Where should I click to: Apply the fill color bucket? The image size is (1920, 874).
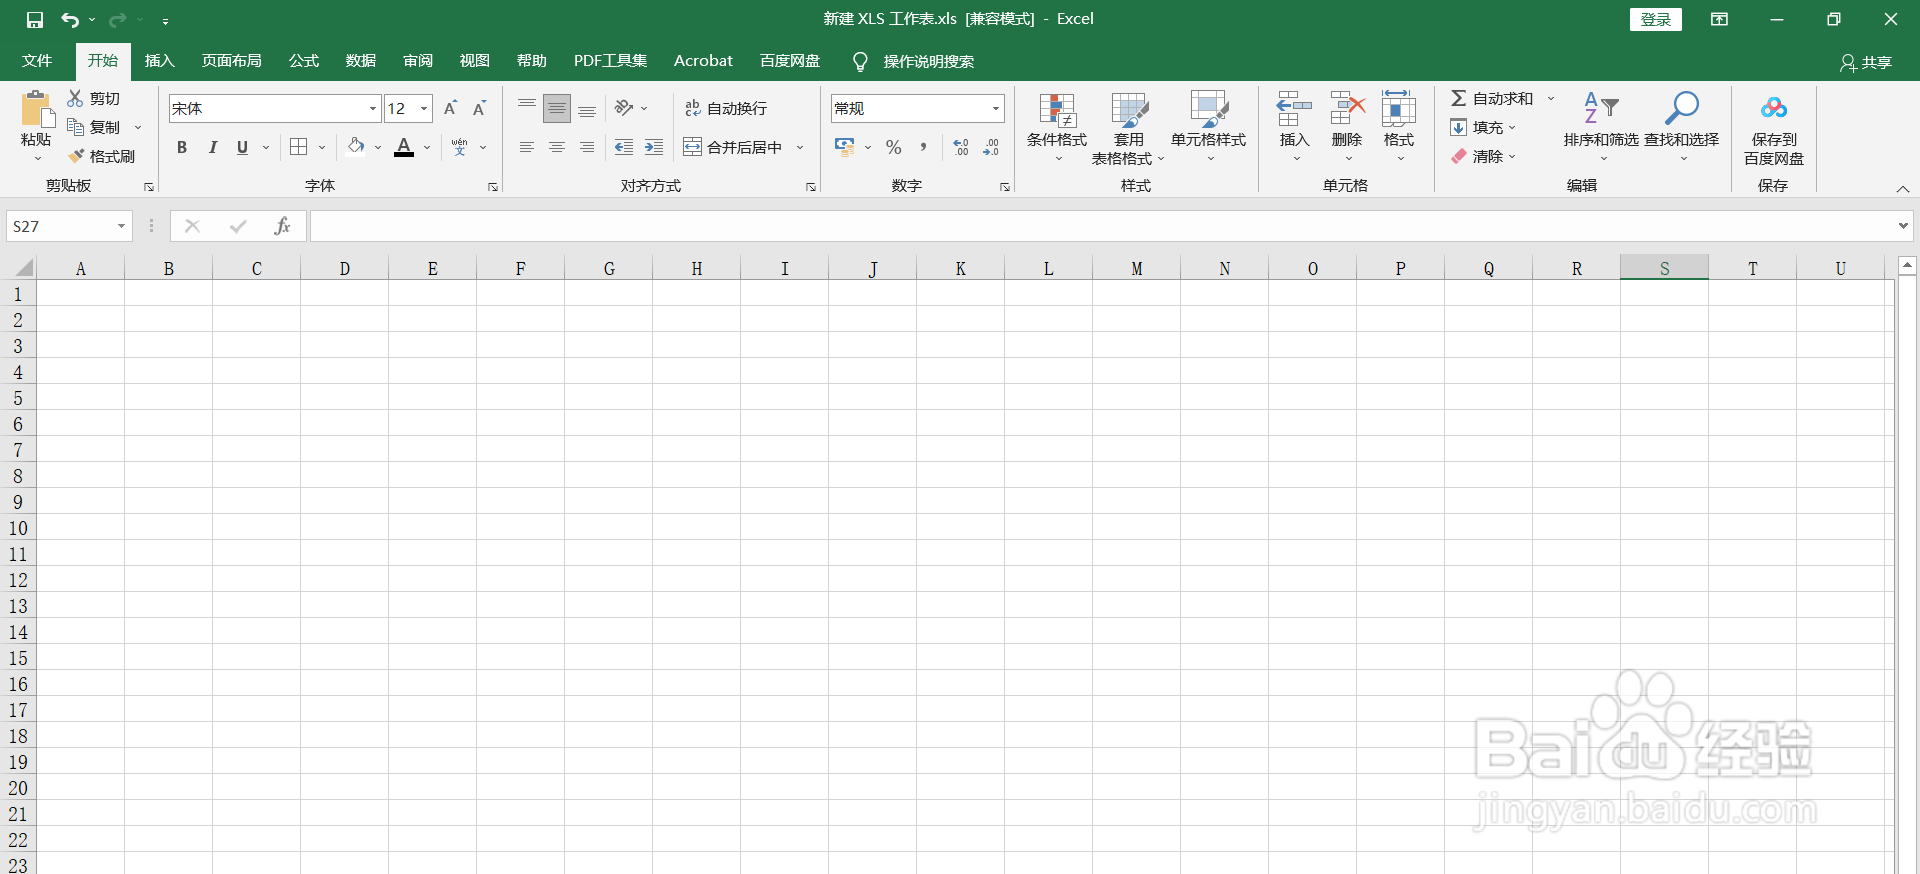tap(356, 147)
